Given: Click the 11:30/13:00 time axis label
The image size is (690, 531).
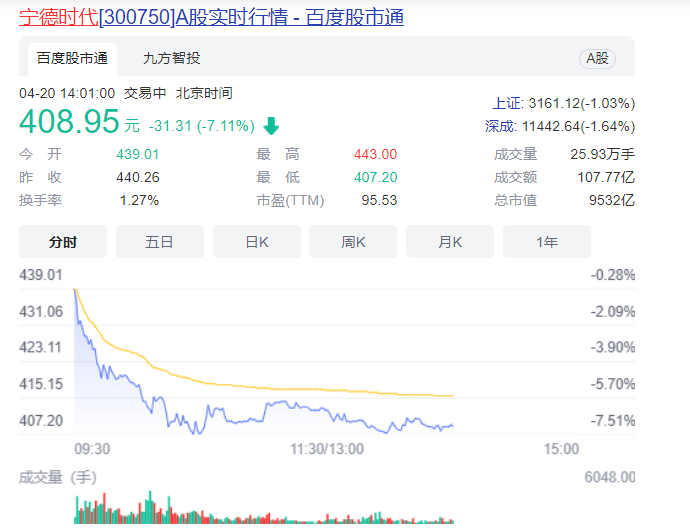Looking at the screenshot, I should [x=327, y=449].
